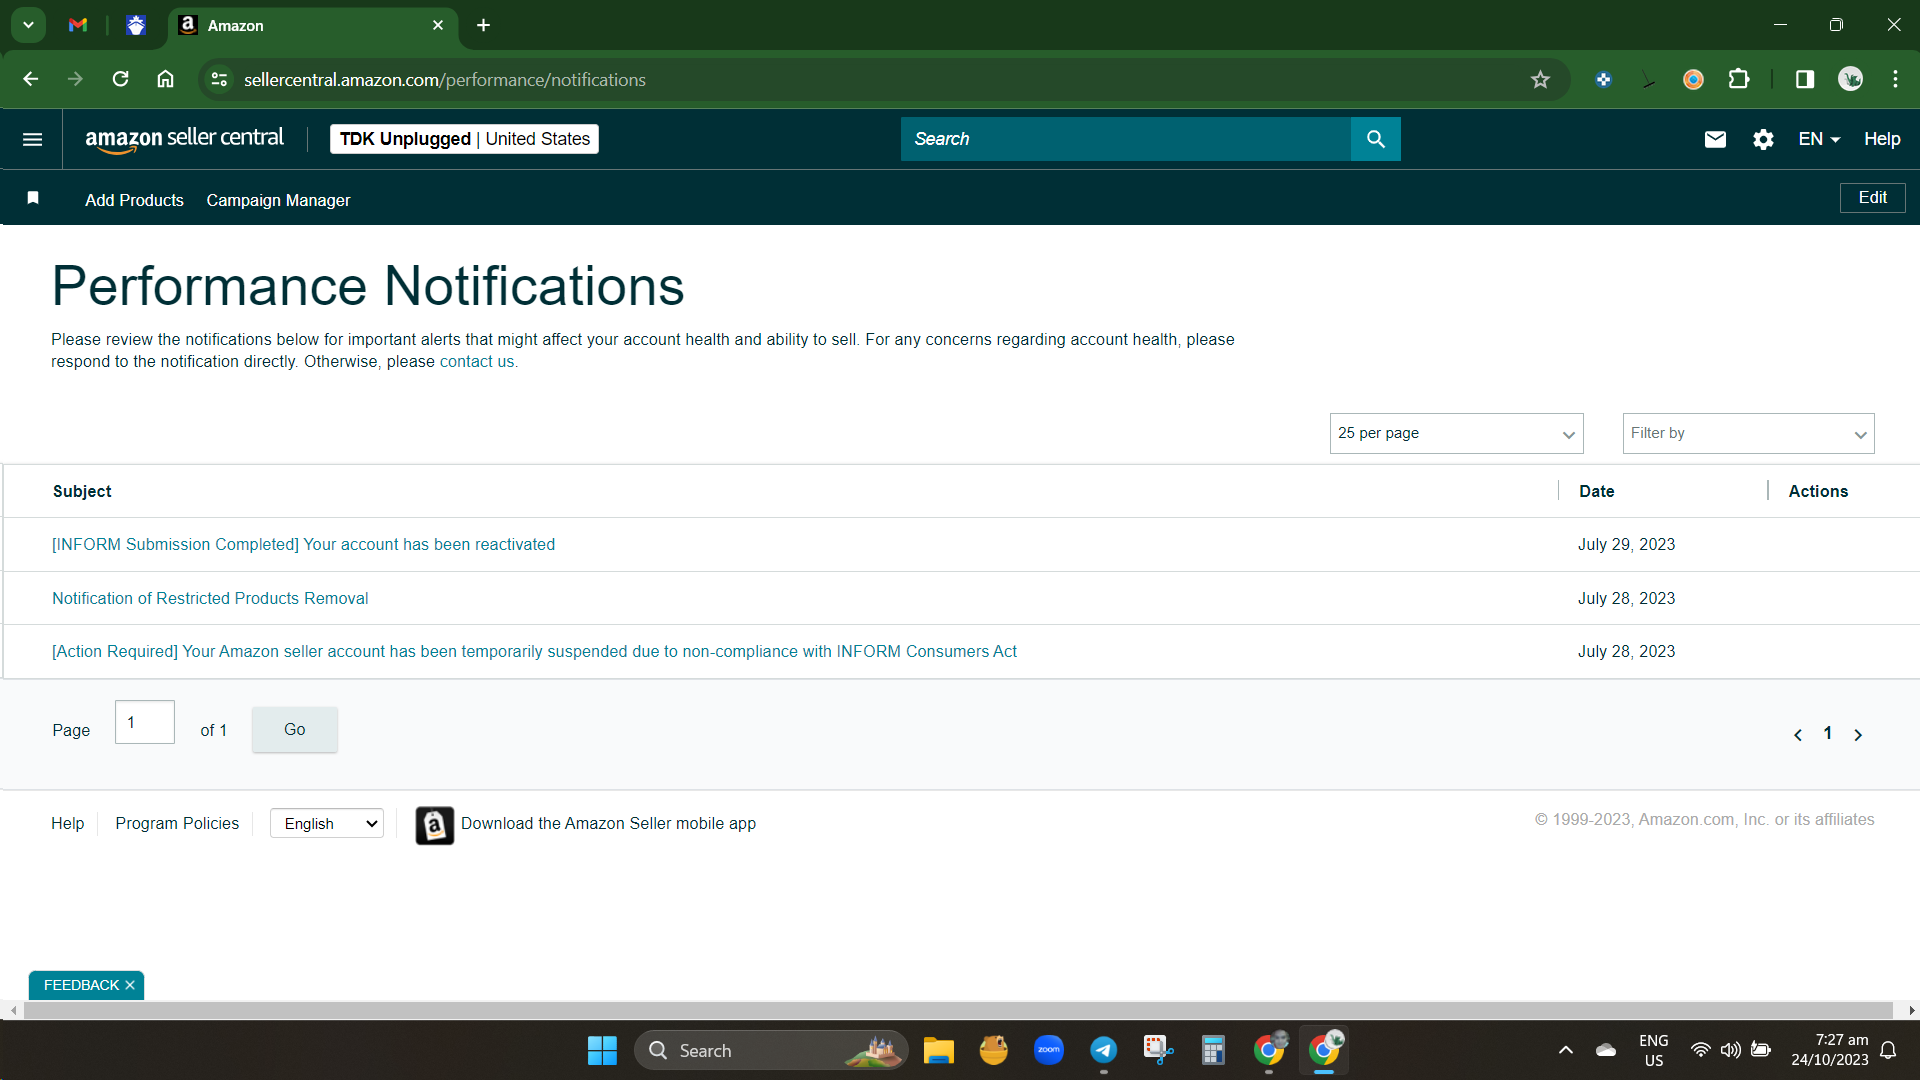Screen dimensions: 1920x1080
Task: Click Help in the top bar
Action: pos(1881,139)
